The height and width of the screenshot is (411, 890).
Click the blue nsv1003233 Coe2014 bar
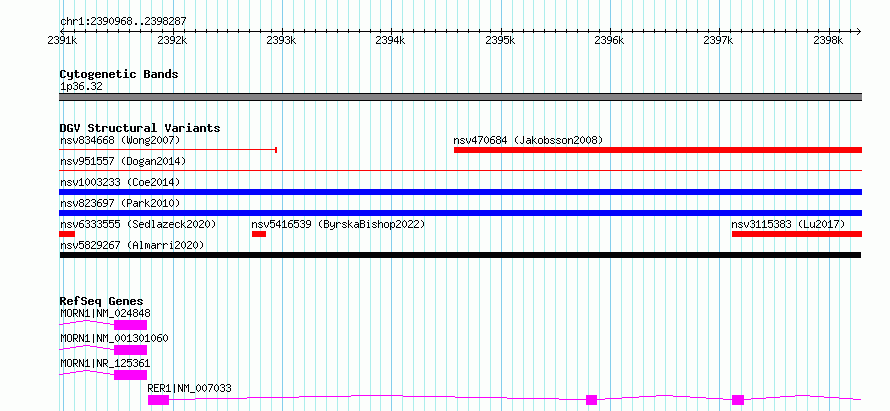[461, 192]
